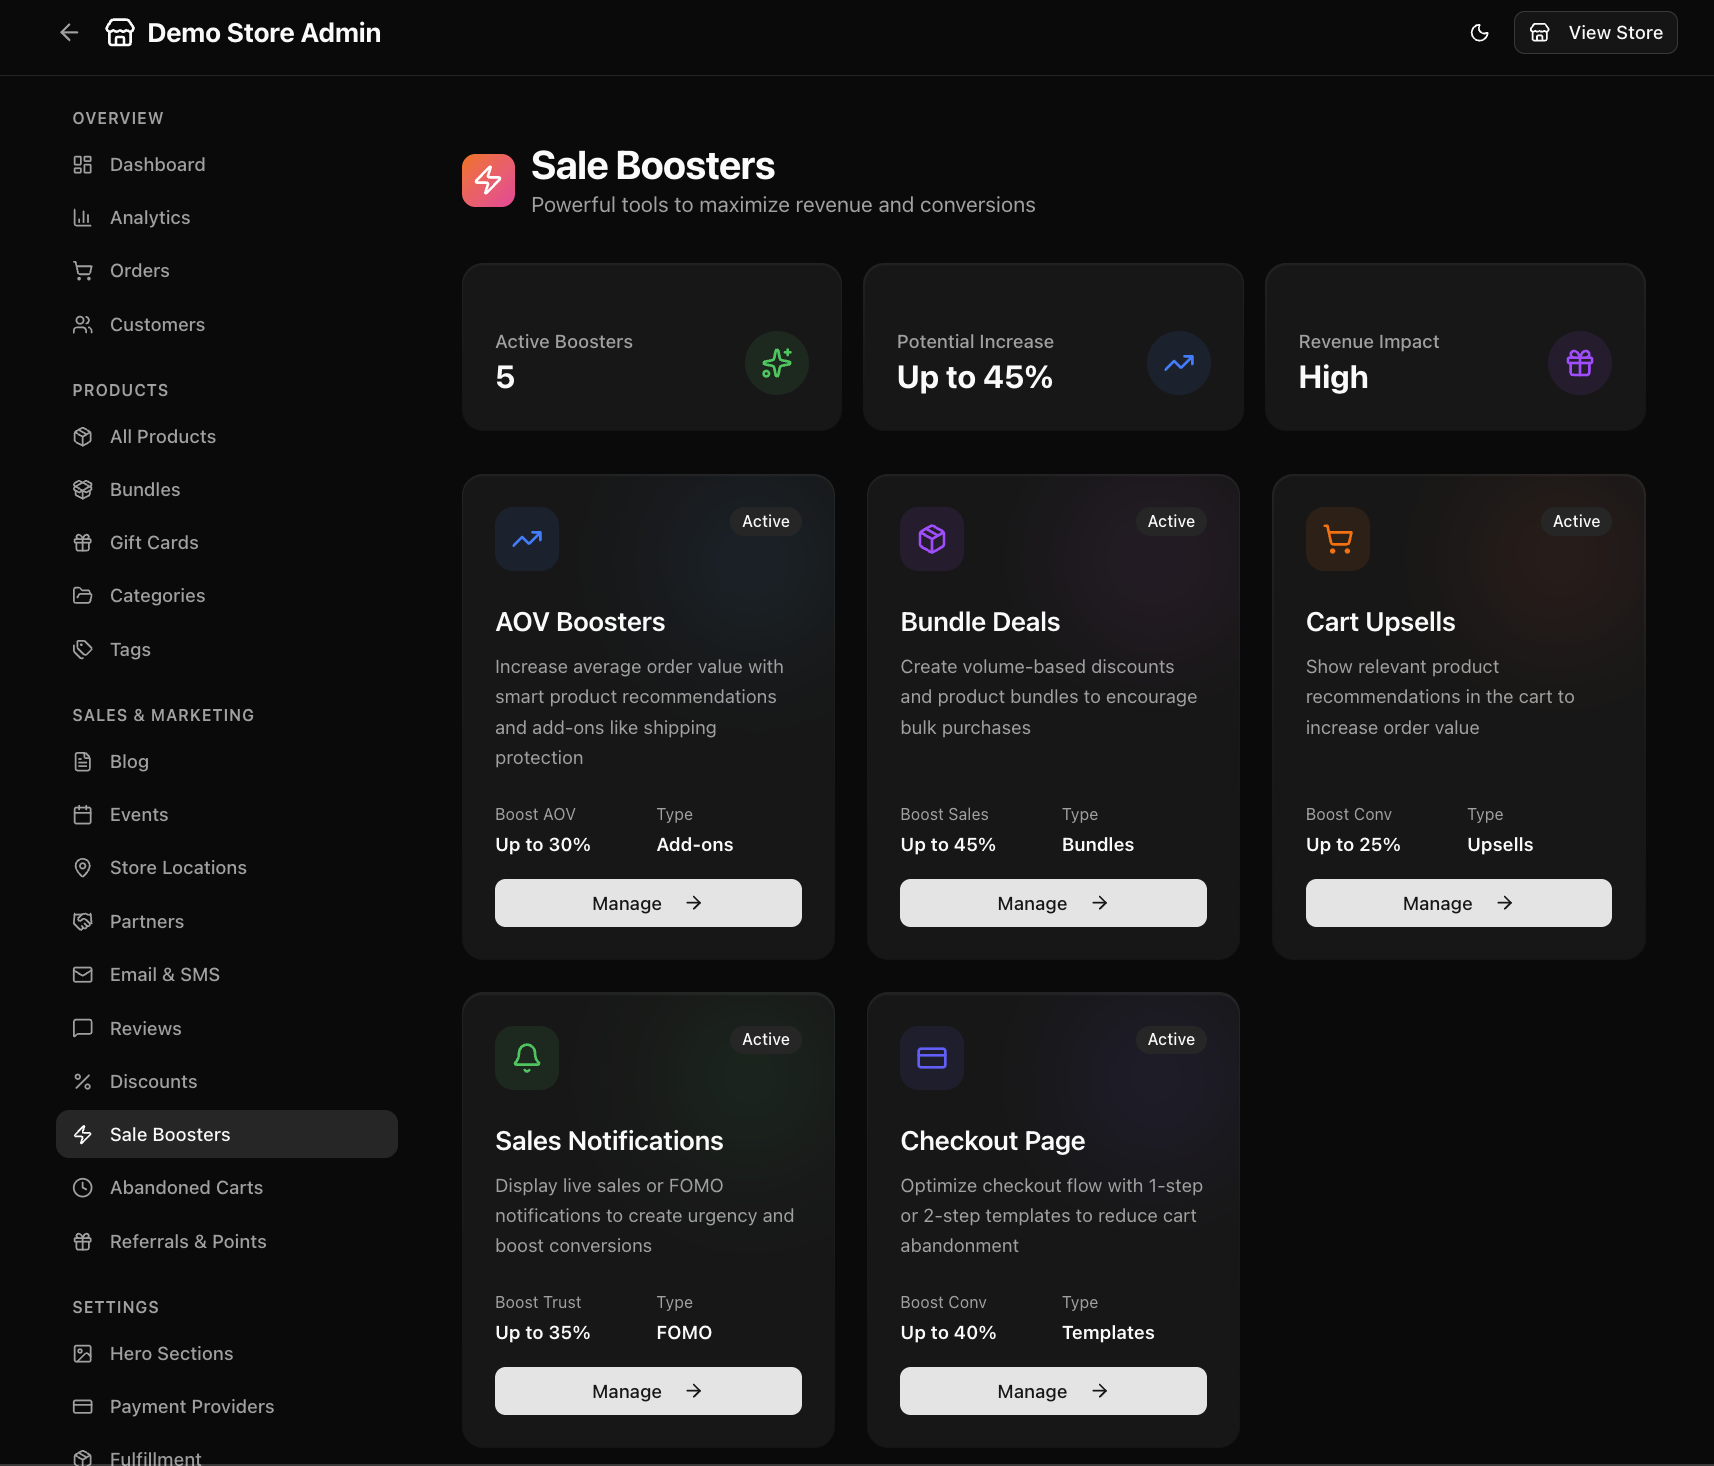Toggle dark mode with the moon icon

pyautogui.click(x=1480, y=32)
